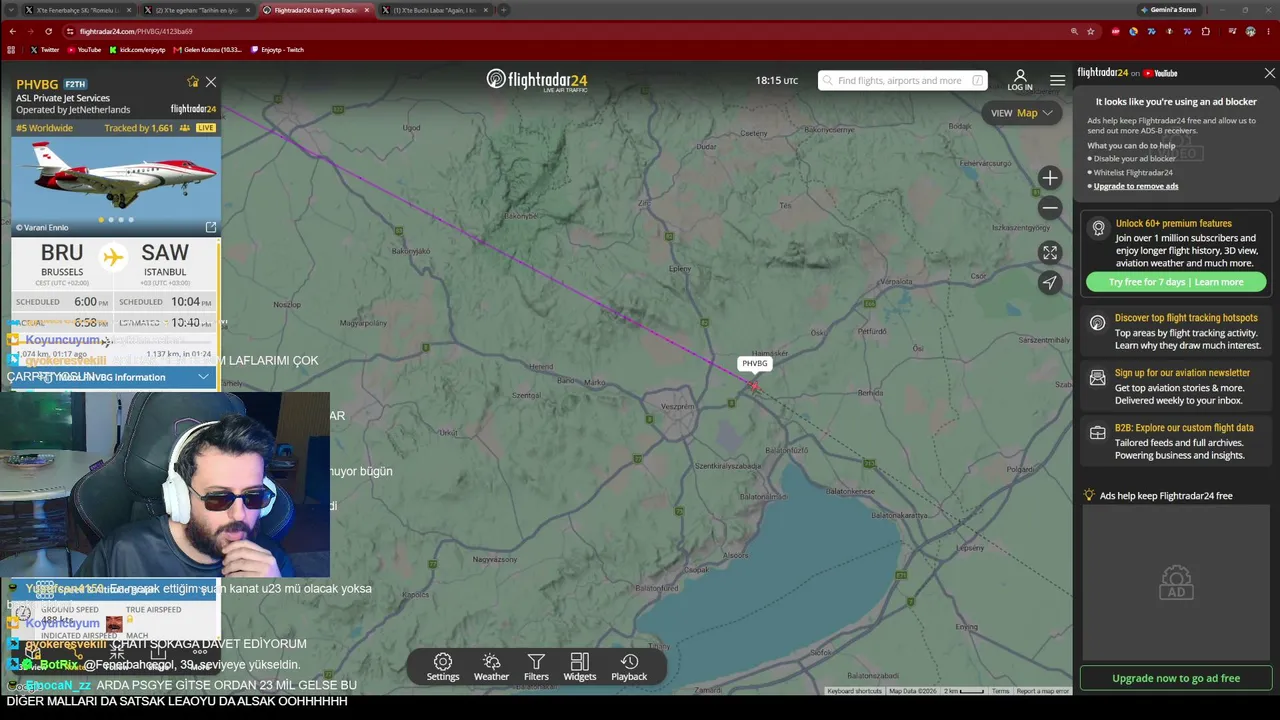Click Upgrade now to go ad free
This screenshot has width=1280, height=720.
pos(1176,678)
